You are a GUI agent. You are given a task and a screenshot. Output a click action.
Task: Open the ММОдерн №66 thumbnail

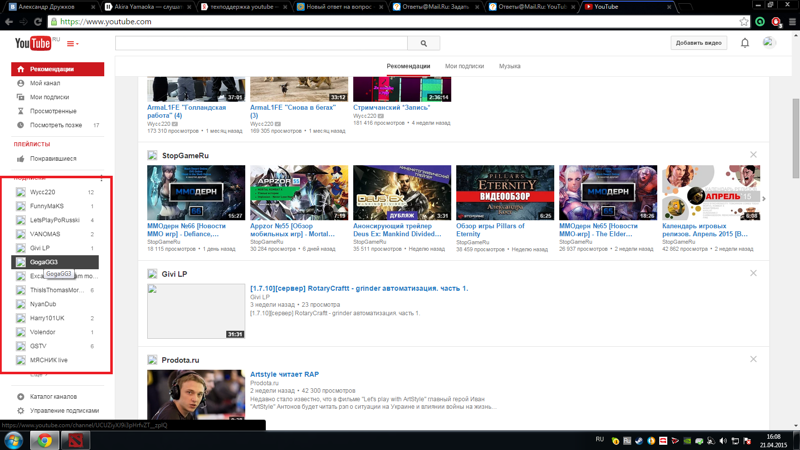(x=196, y=193)
